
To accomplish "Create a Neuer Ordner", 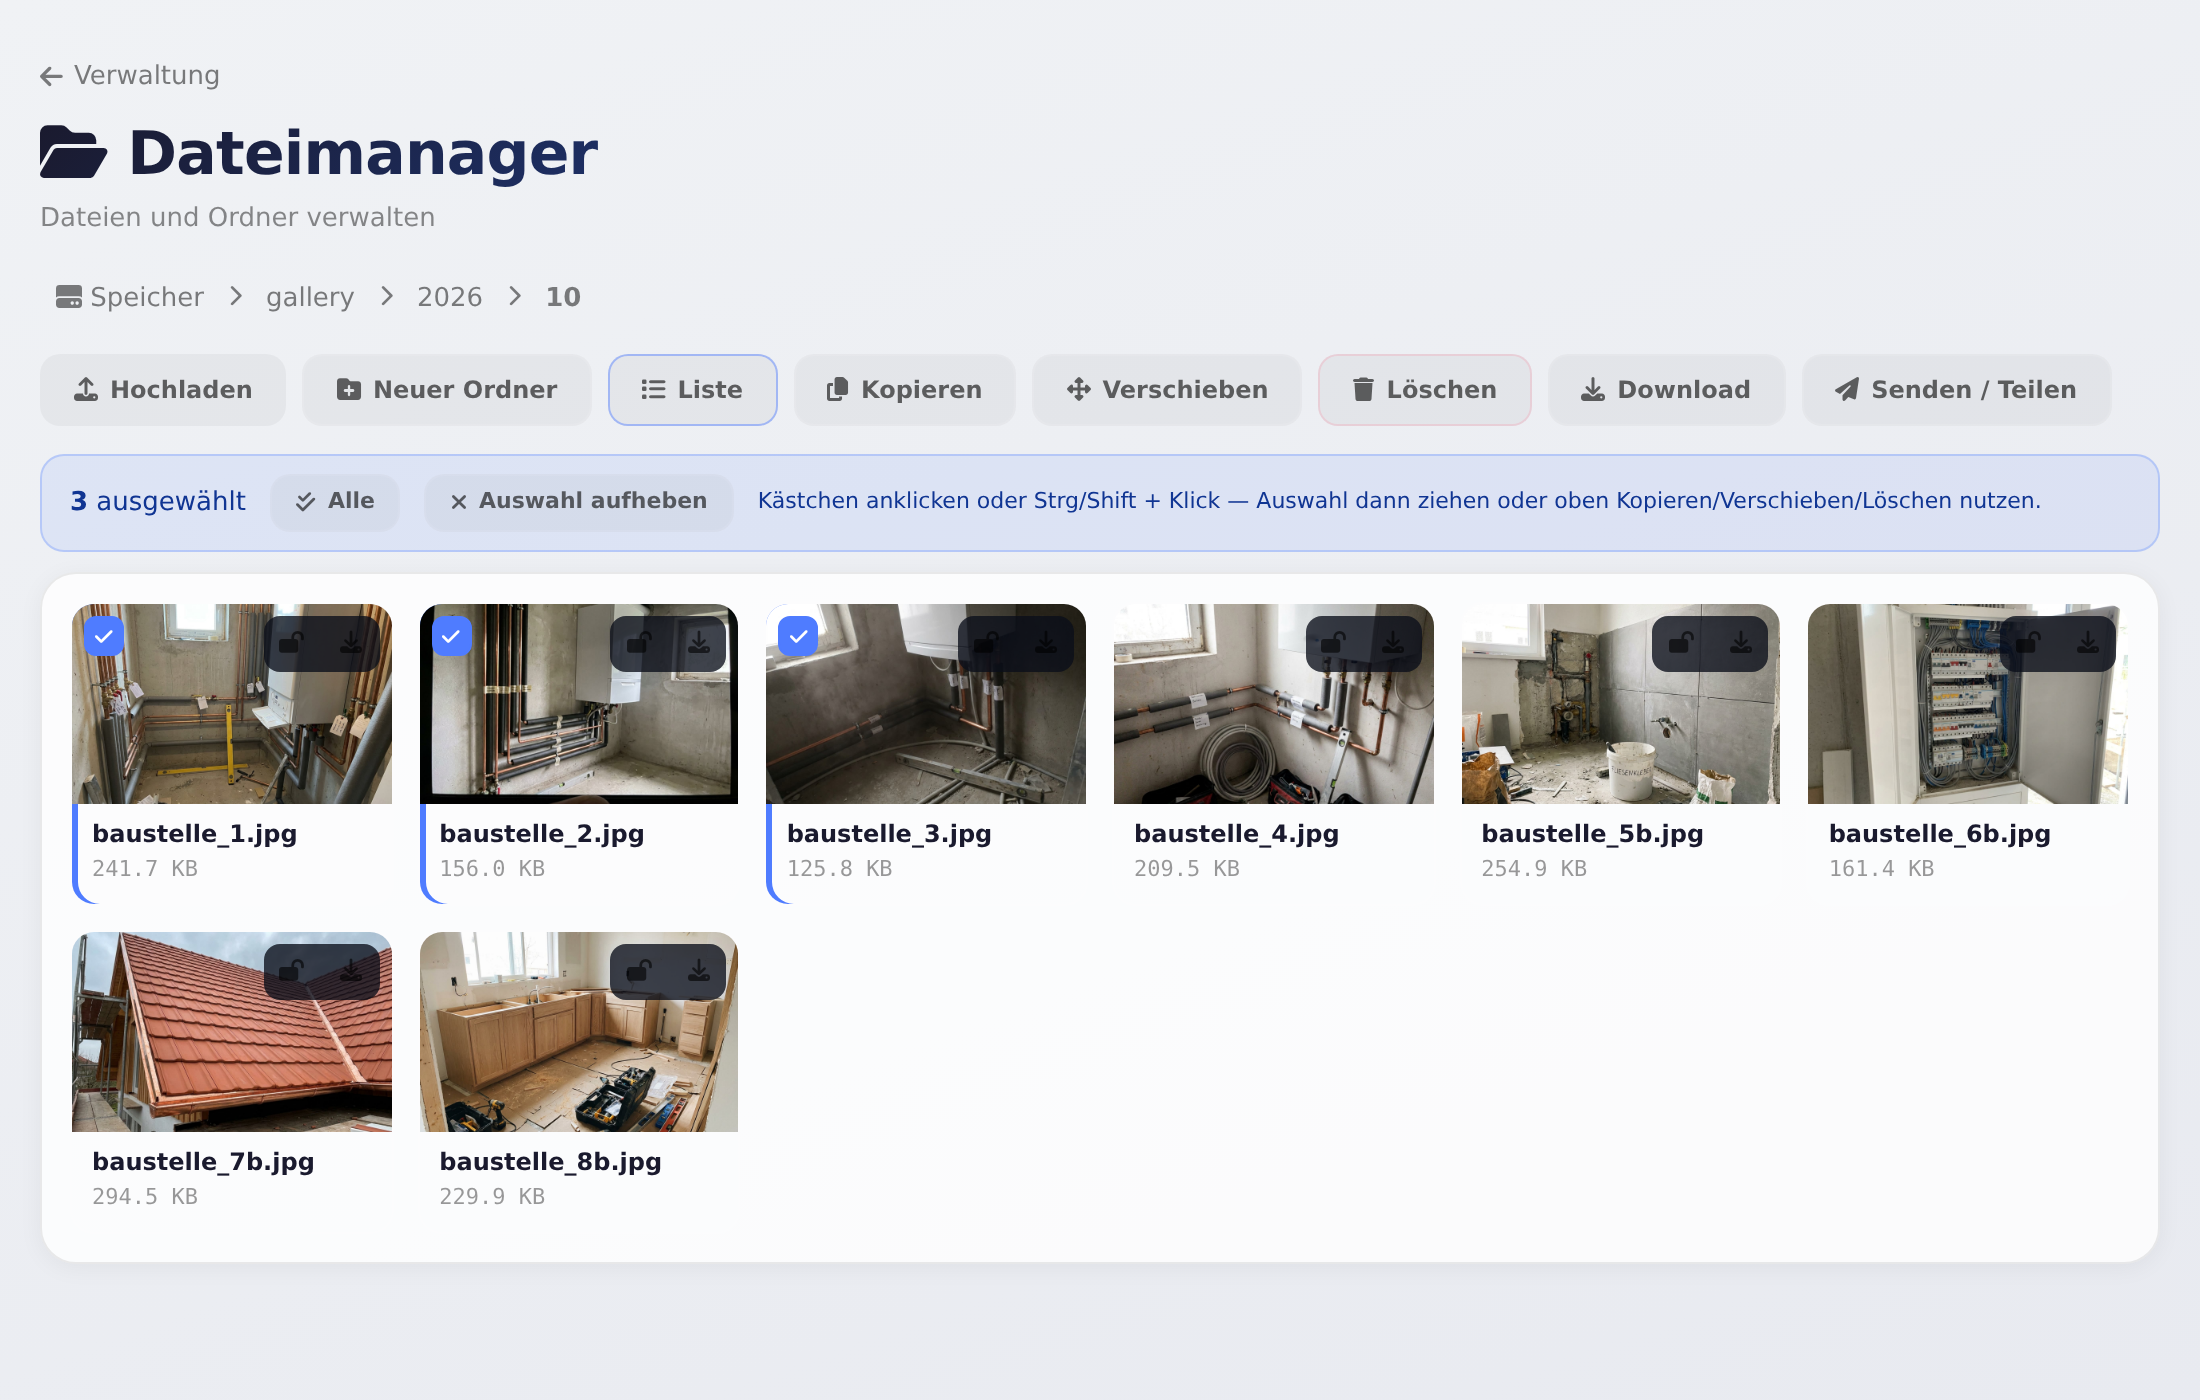I will coord(447,390).
